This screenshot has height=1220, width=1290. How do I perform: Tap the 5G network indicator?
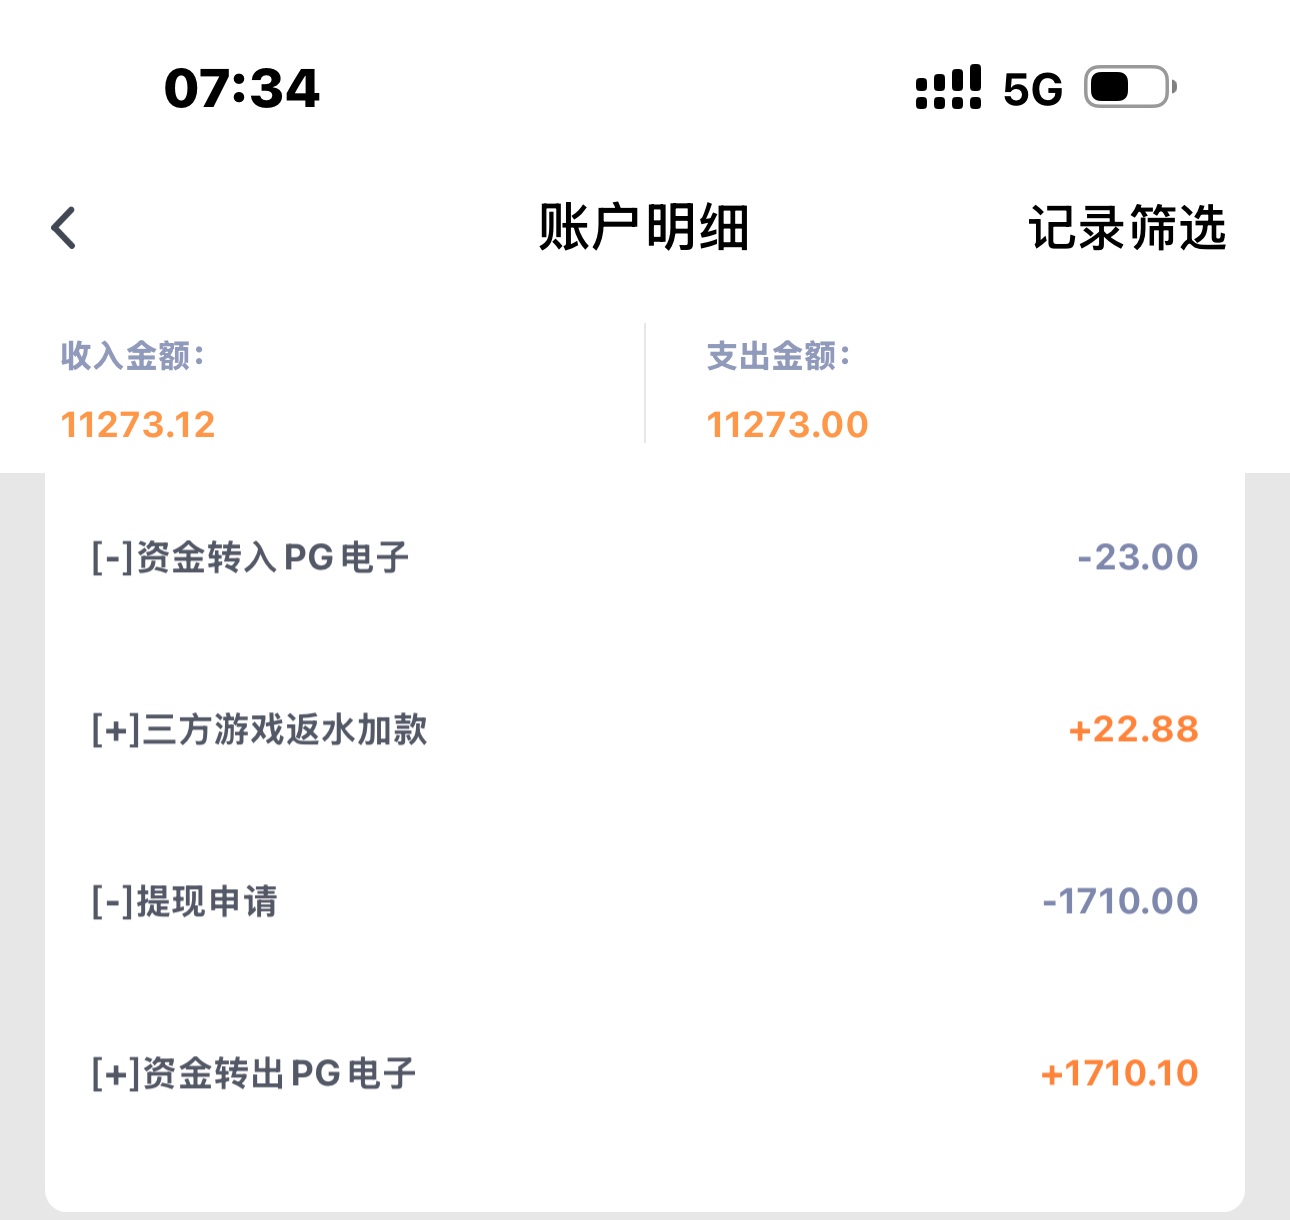pyautogui.click(x=1032, y=90)
